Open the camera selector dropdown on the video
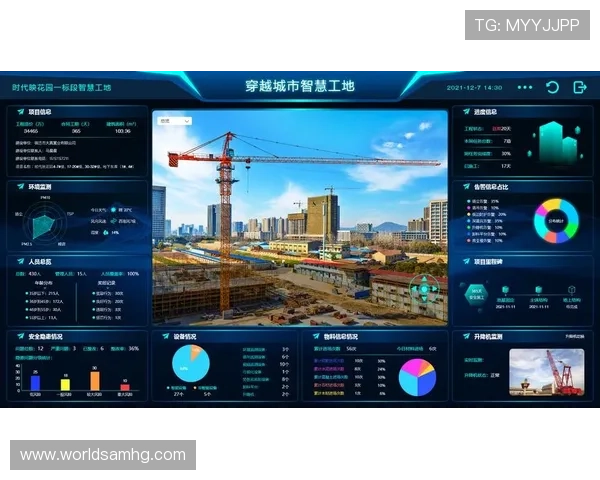 175,121
